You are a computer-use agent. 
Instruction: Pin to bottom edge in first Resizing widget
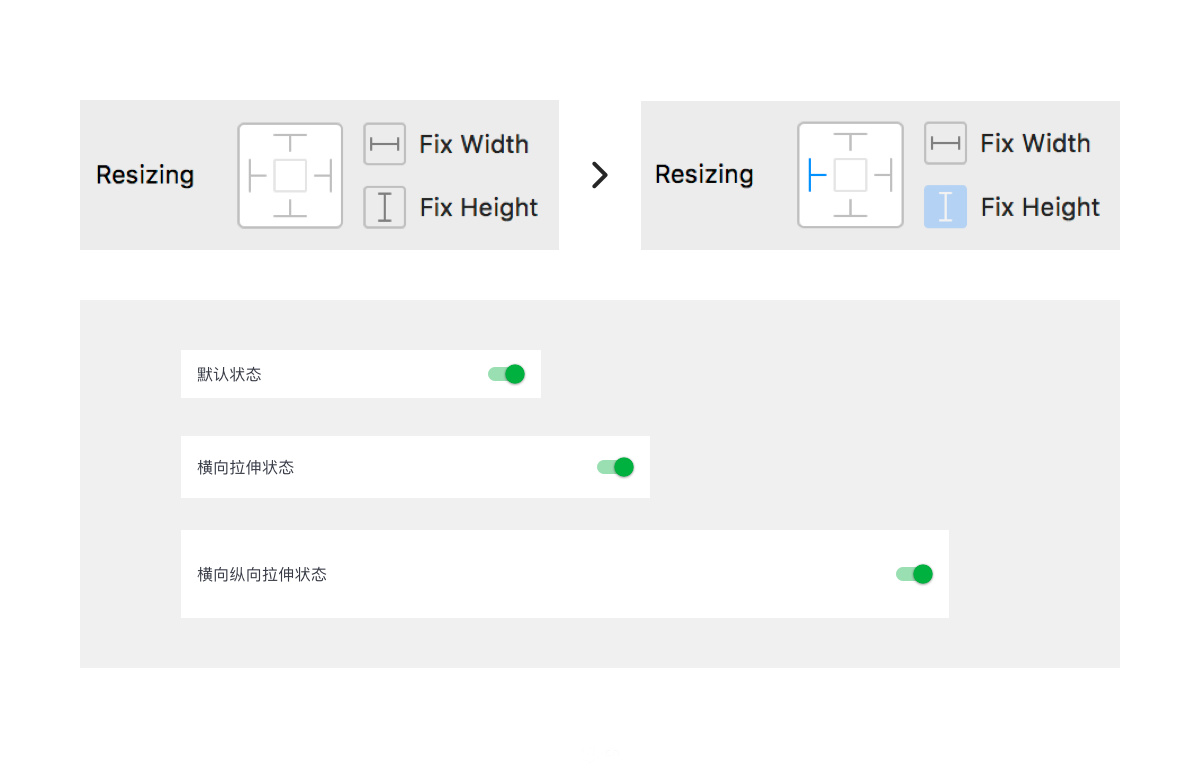(x=290, y=208)
